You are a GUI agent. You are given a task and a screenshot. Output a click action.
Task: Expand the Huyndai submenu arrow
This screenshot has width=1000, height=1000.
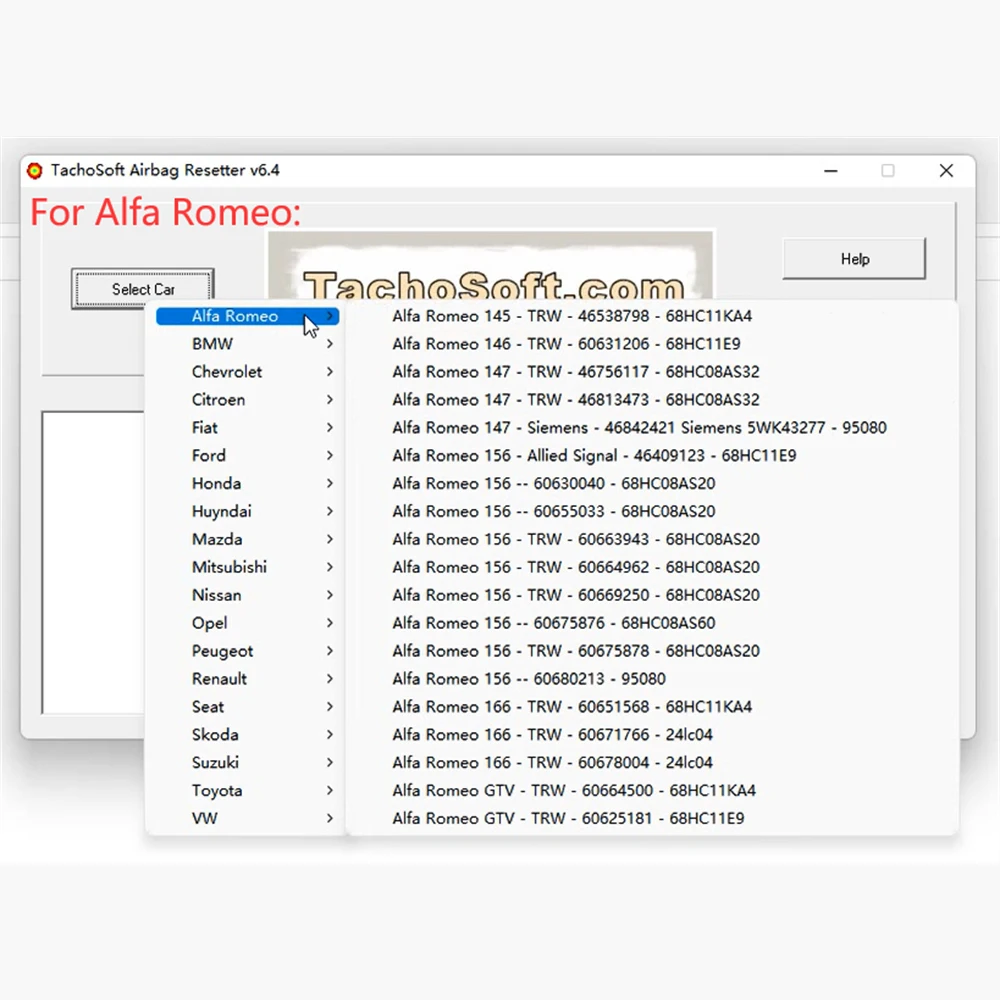point(330,511)
